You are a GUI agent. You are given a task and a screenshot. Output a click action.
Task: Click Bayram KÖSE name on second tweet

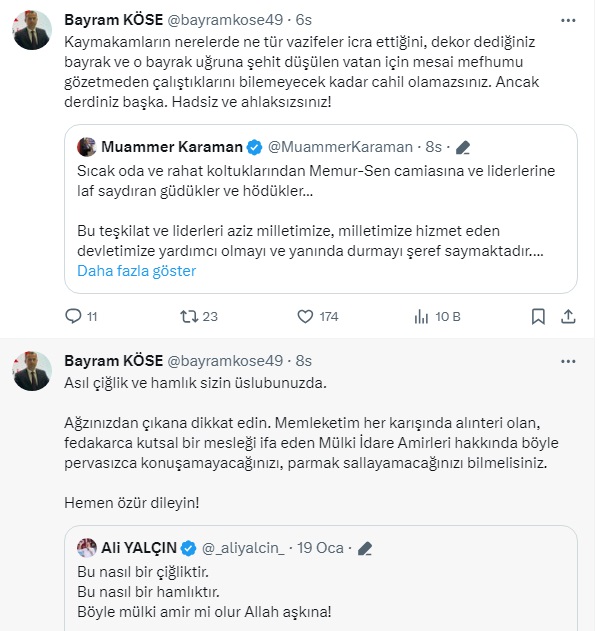coord(107,360)
